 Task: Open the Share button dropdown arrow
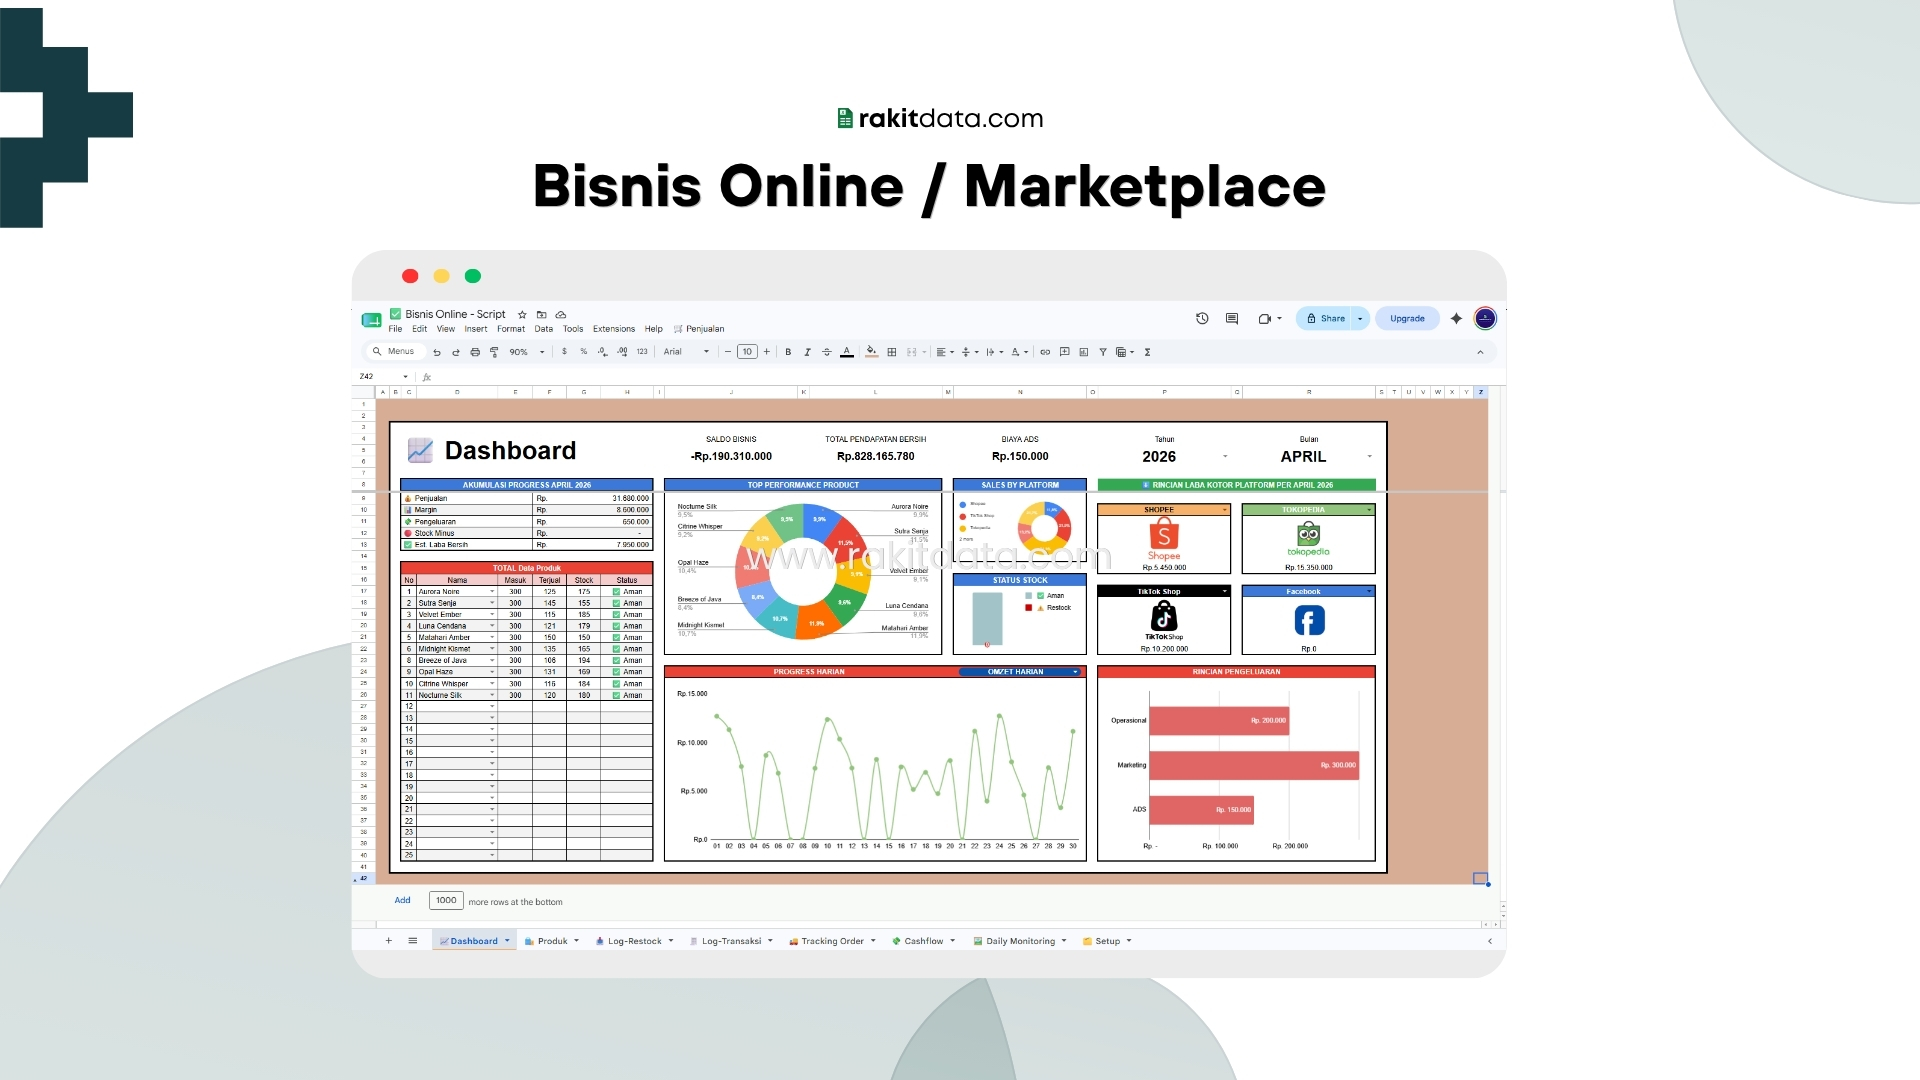pos(1360,319)
